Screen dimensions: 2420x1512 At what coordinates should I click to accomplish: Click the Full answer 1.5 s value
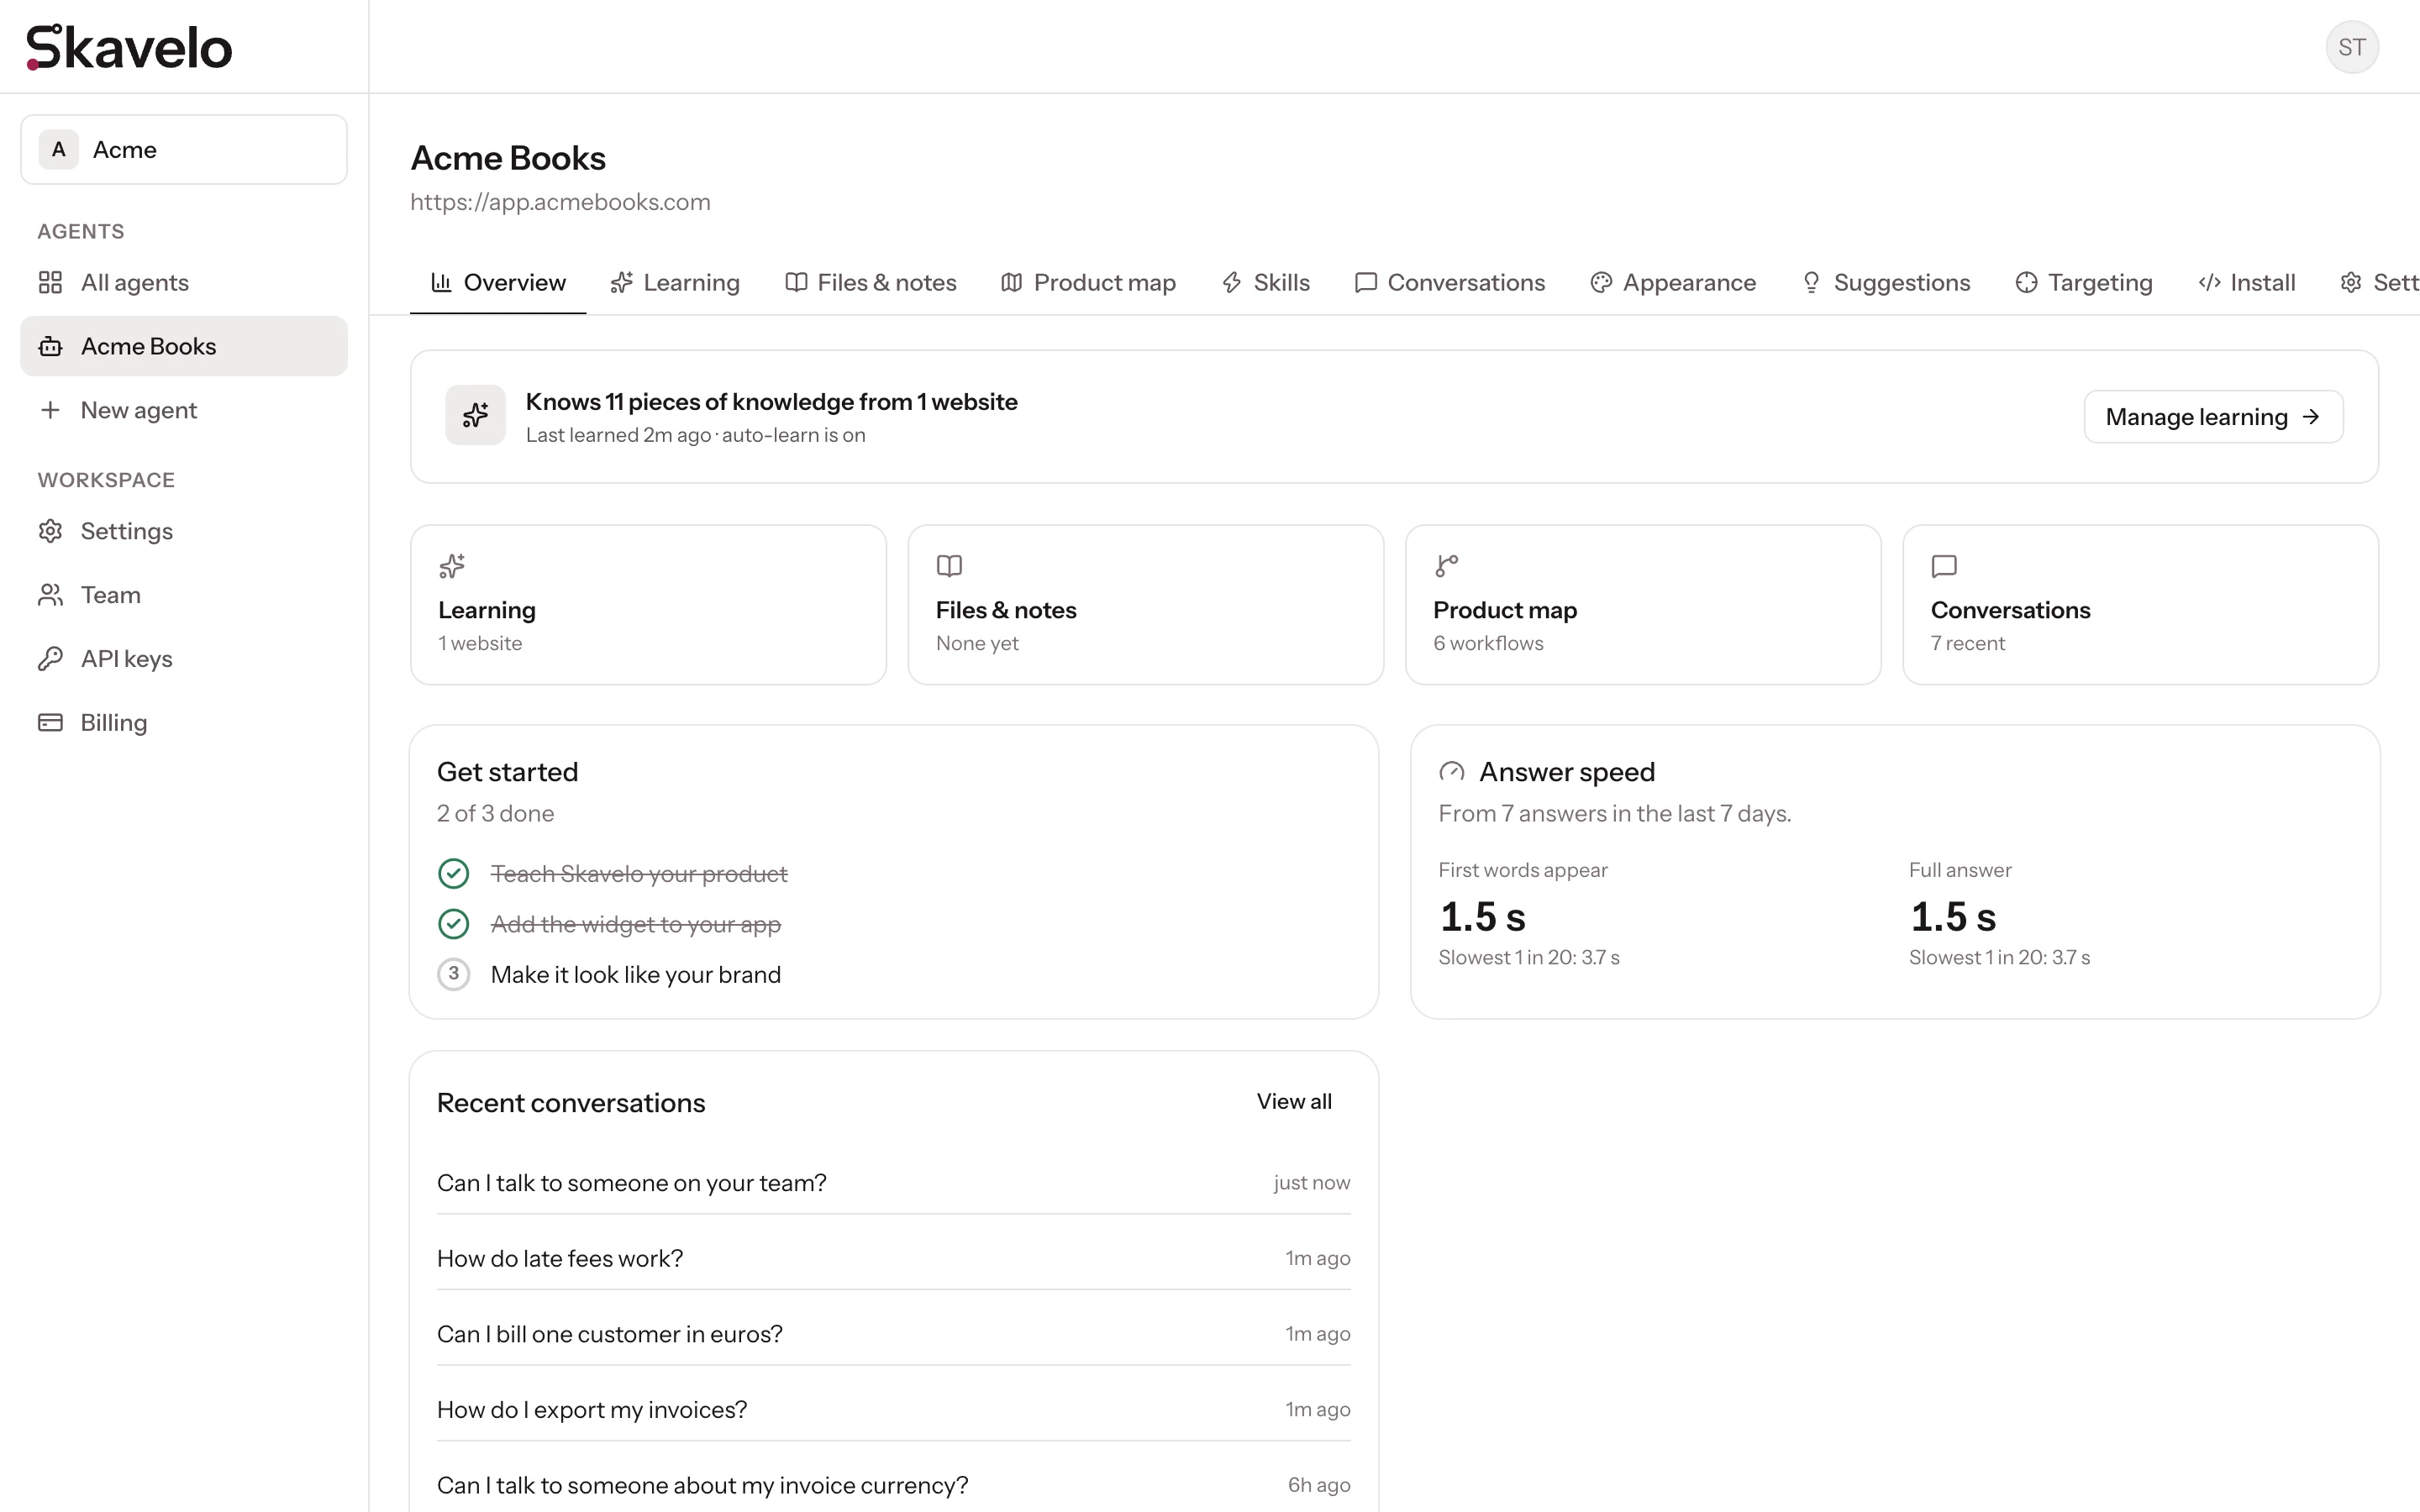tap(1952, 917)
